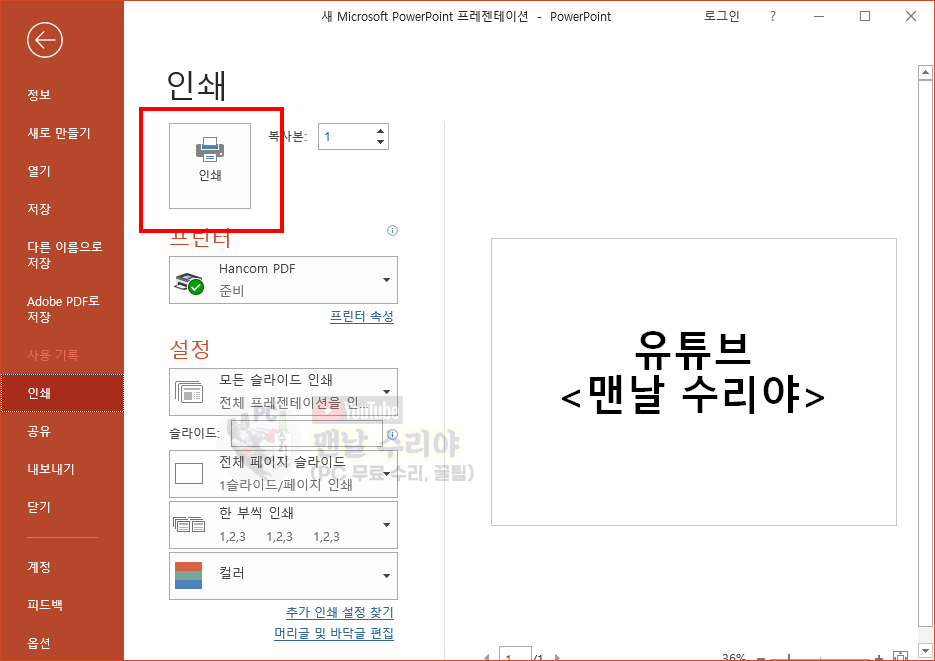Viewport: 935px width, 661px height.
Task: Expand the Print All Slides (모든 슬라이드 인쇄) dropdown
Action: tap(283, 392)
